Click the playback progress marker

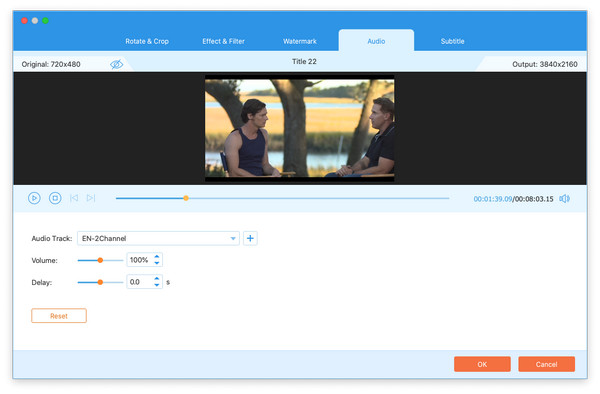point(186,198)
